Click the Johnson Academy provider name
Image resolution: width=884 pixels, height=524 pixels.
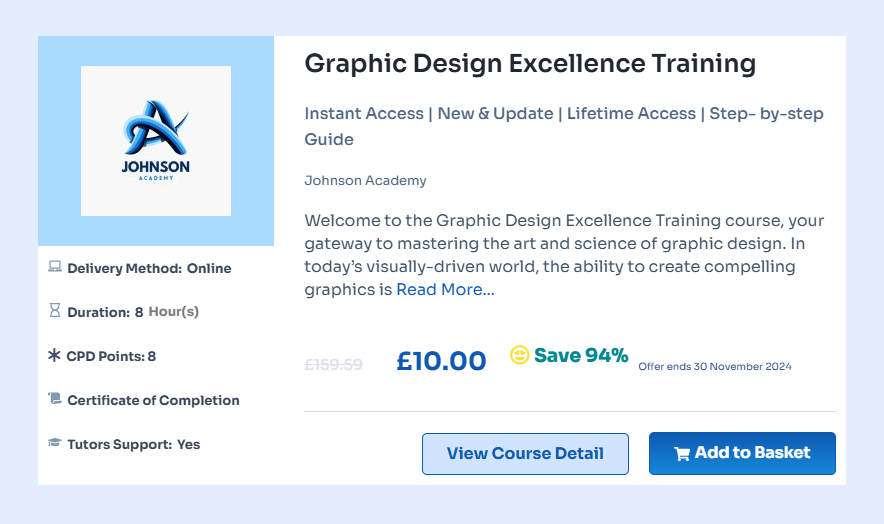365,181
